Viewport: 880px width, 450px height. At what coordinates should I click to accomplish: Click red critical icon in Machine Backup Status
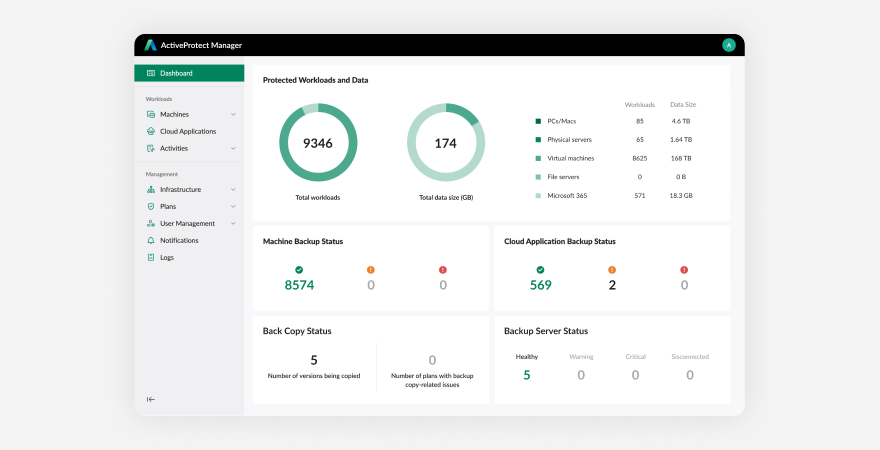[443, 269]
